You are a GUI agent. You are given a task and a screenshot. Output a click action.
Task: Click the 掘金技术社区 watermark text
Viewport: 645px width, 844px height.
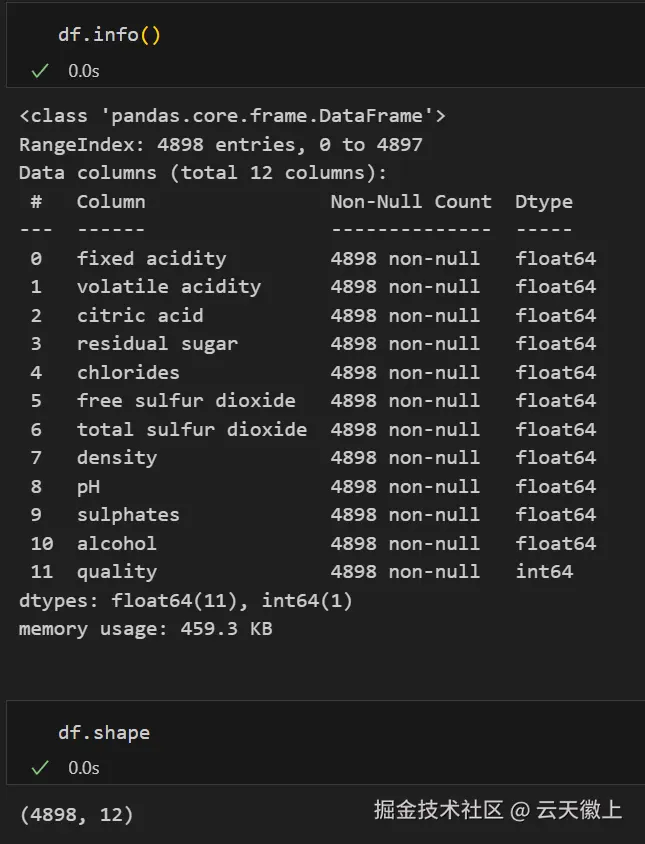438,810
